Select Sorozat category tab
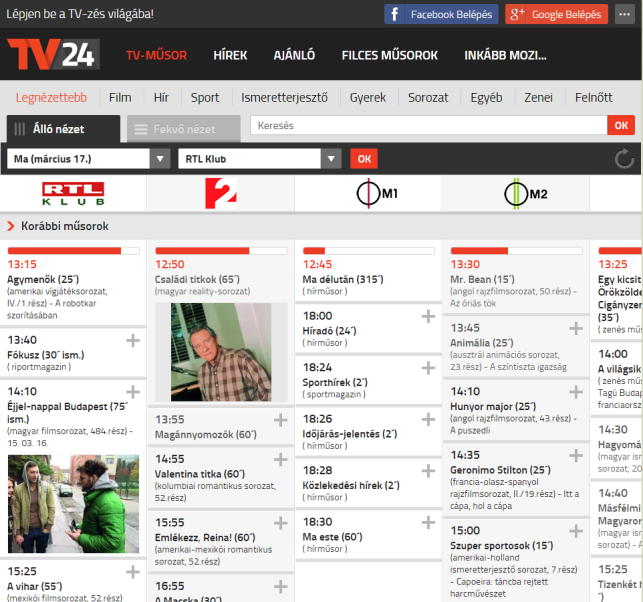The width and height of the screenshot is (643, 602). click(x=428, y=98)
